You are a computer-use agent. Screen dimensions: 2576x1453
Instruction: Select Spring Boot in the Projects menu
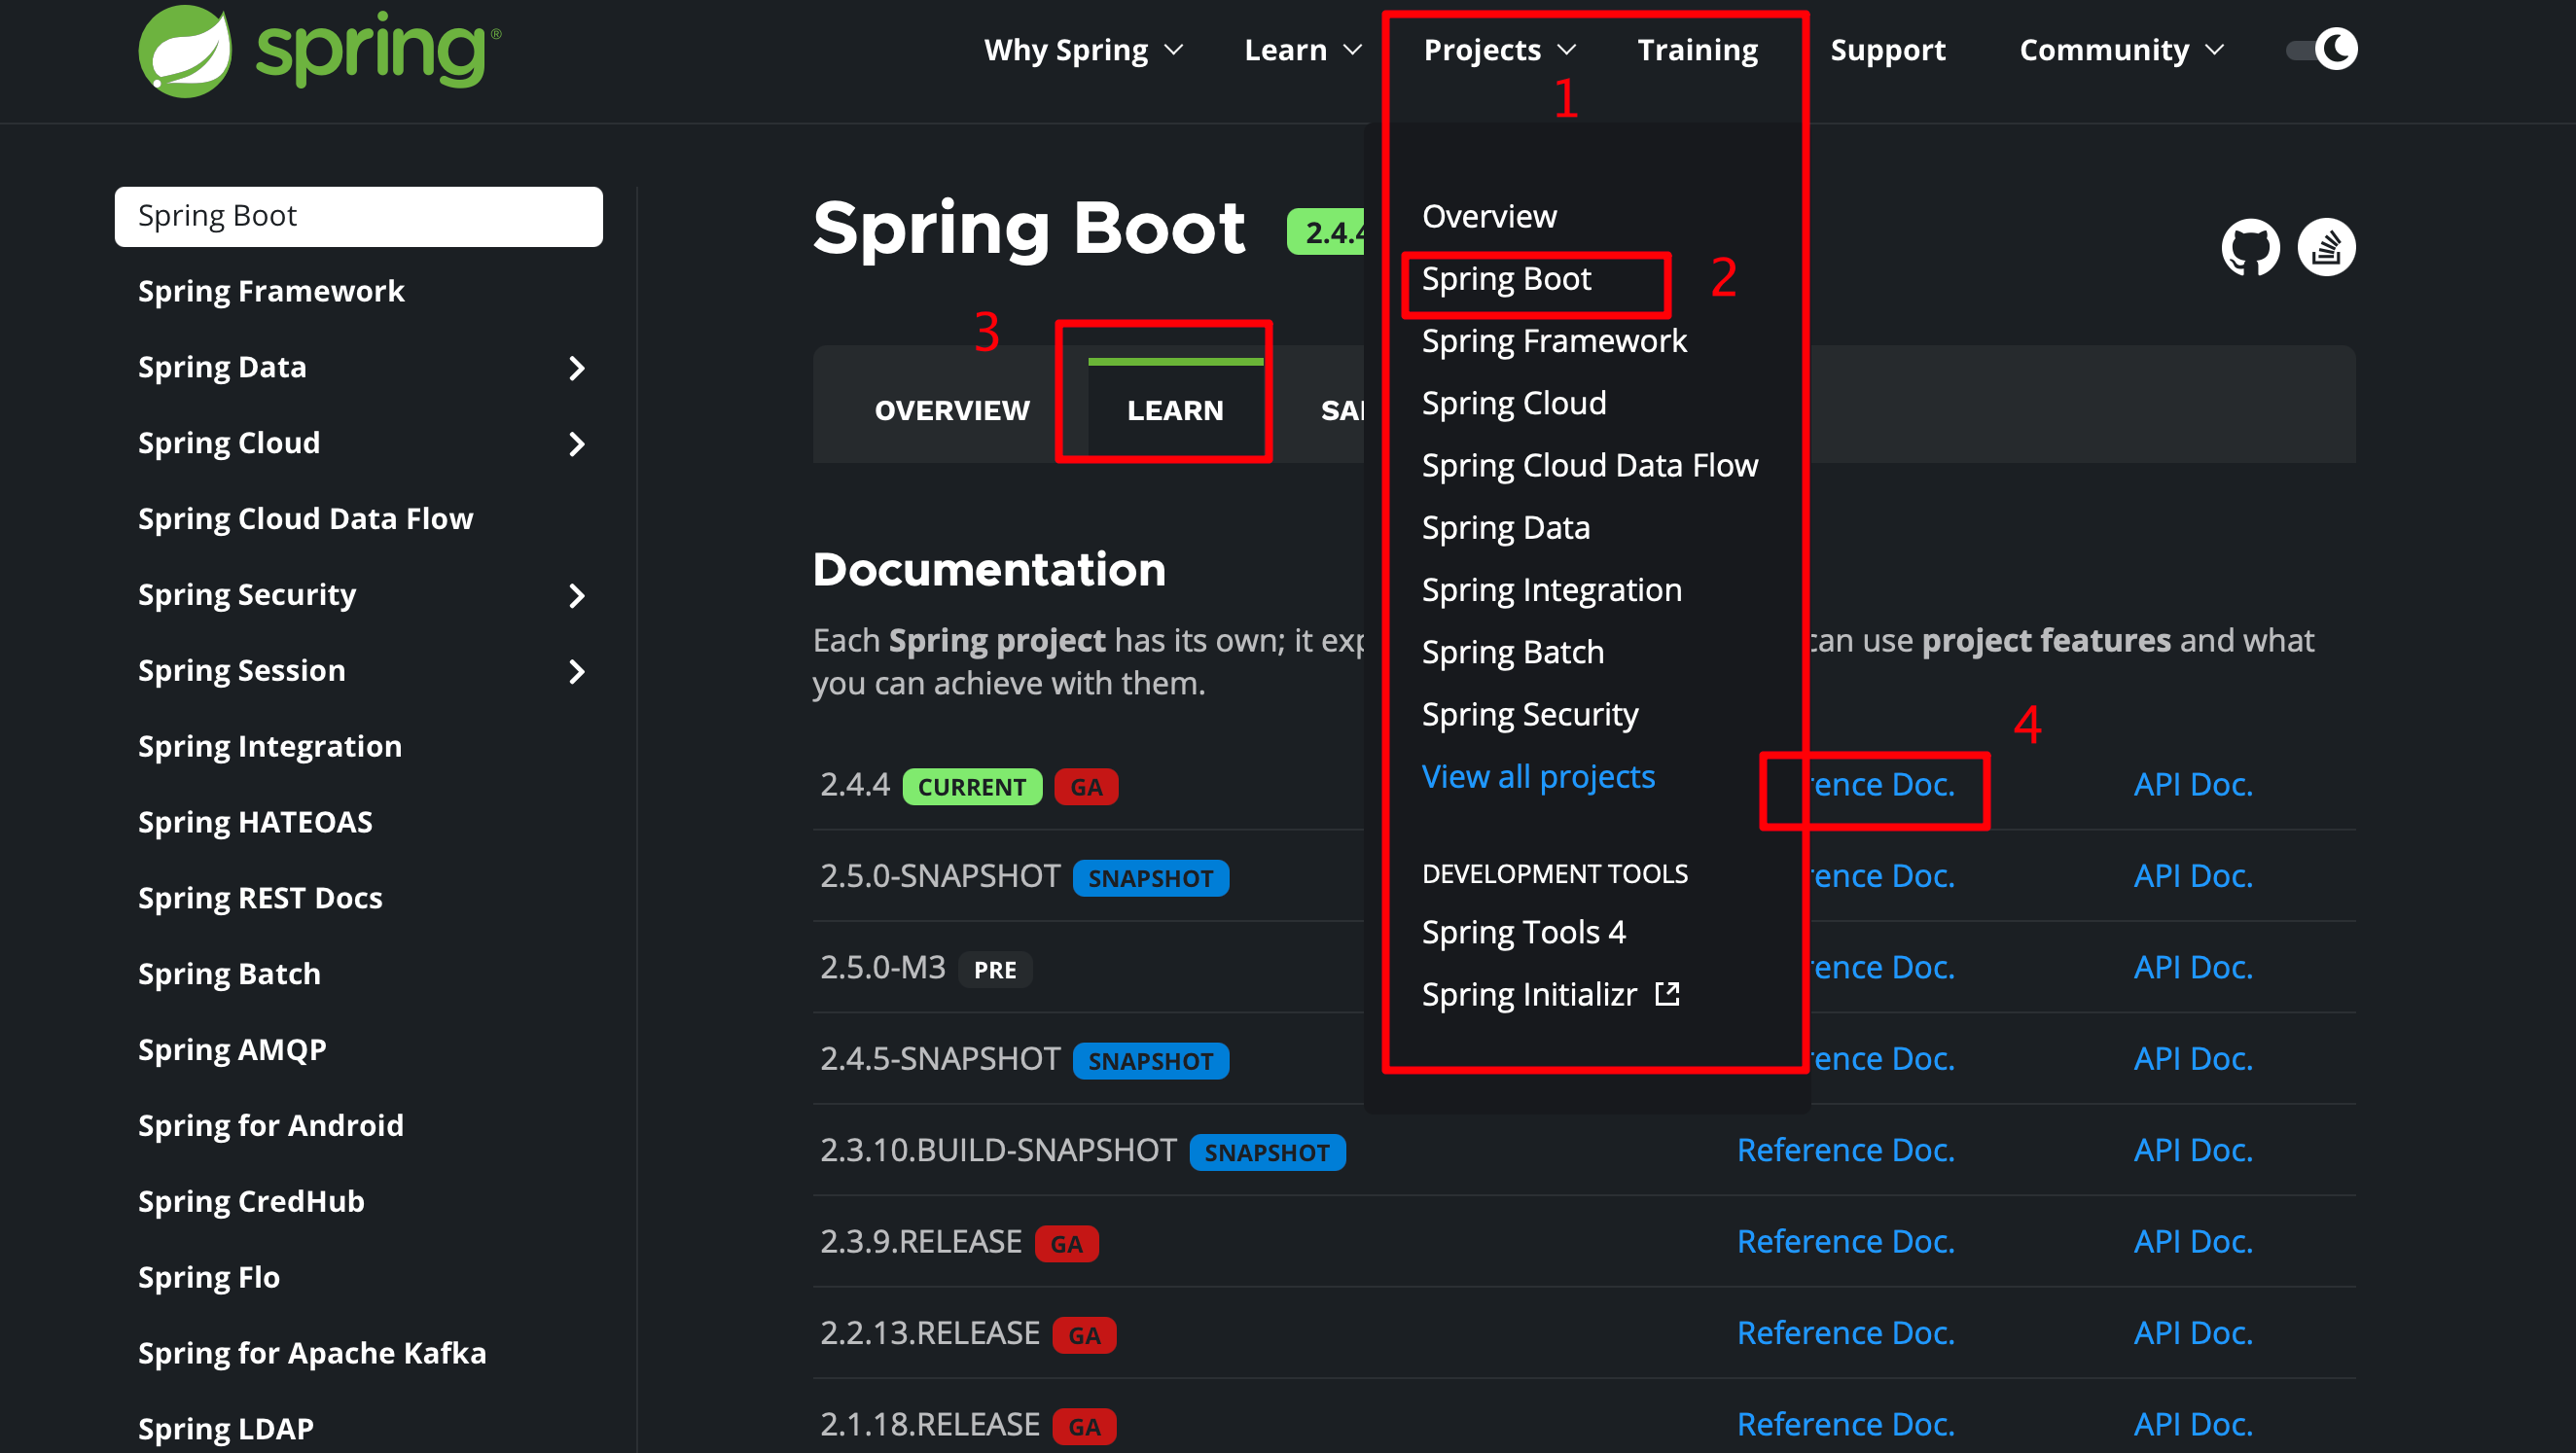click(x=1506, y=279)
